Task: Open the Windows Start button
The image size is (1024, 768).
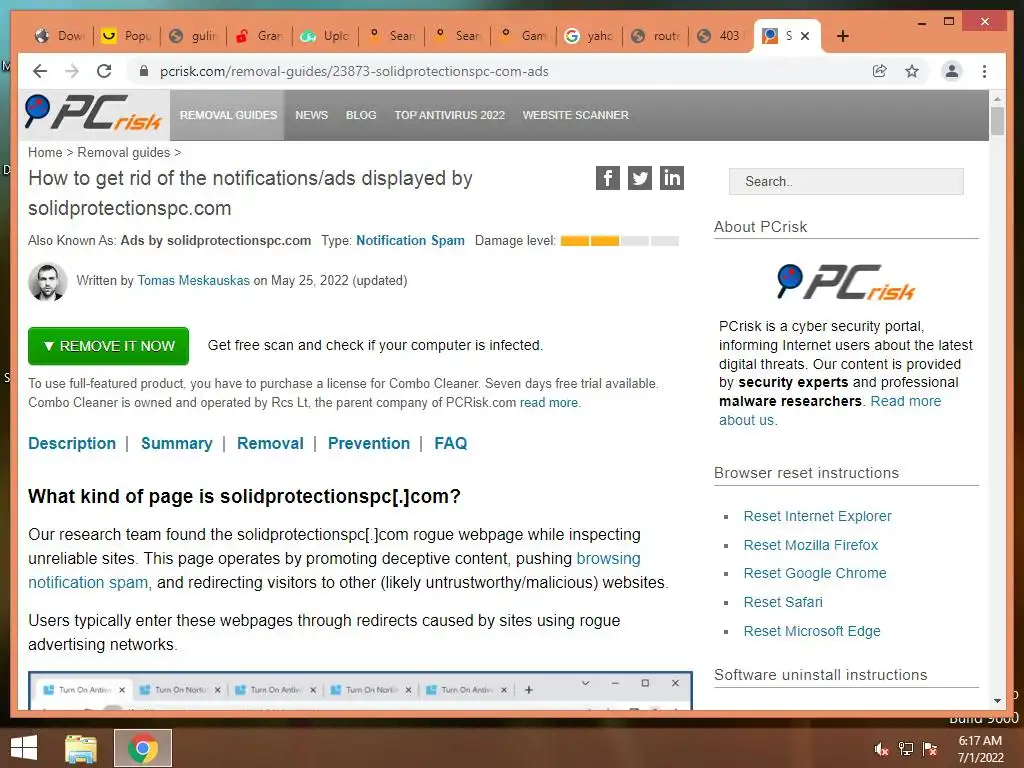Action: click(x=24, y=748)
